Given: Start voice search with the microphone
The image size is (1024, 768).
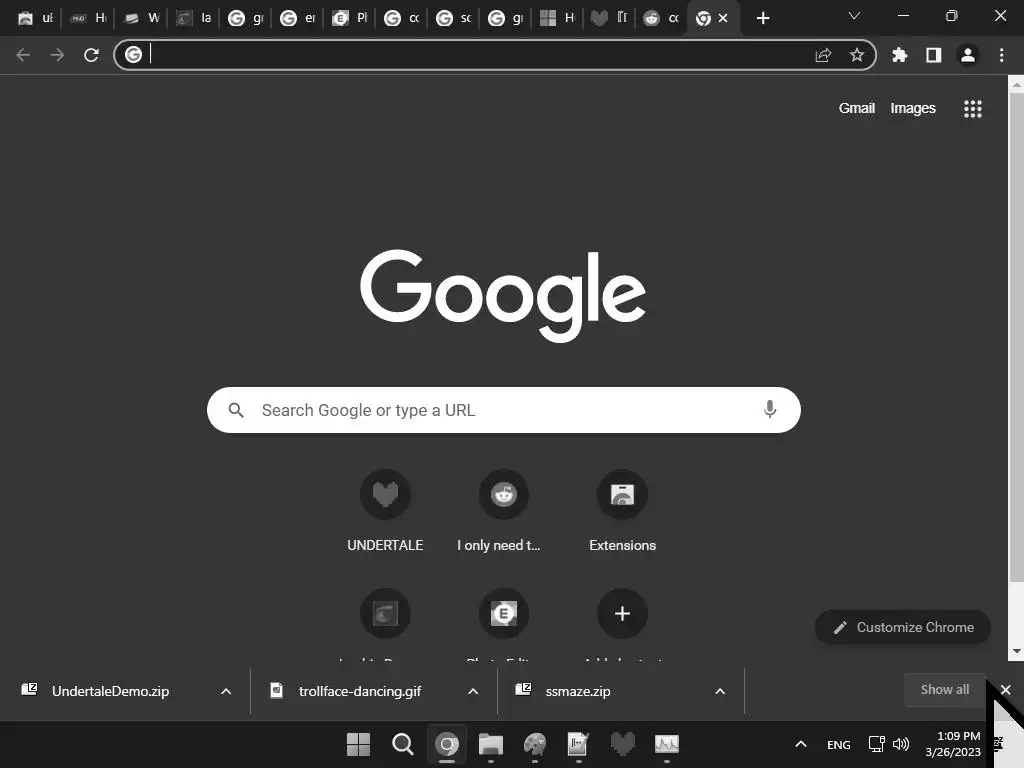Looking at the screenshot, I should pyautogui.click(x=770, y=409).
